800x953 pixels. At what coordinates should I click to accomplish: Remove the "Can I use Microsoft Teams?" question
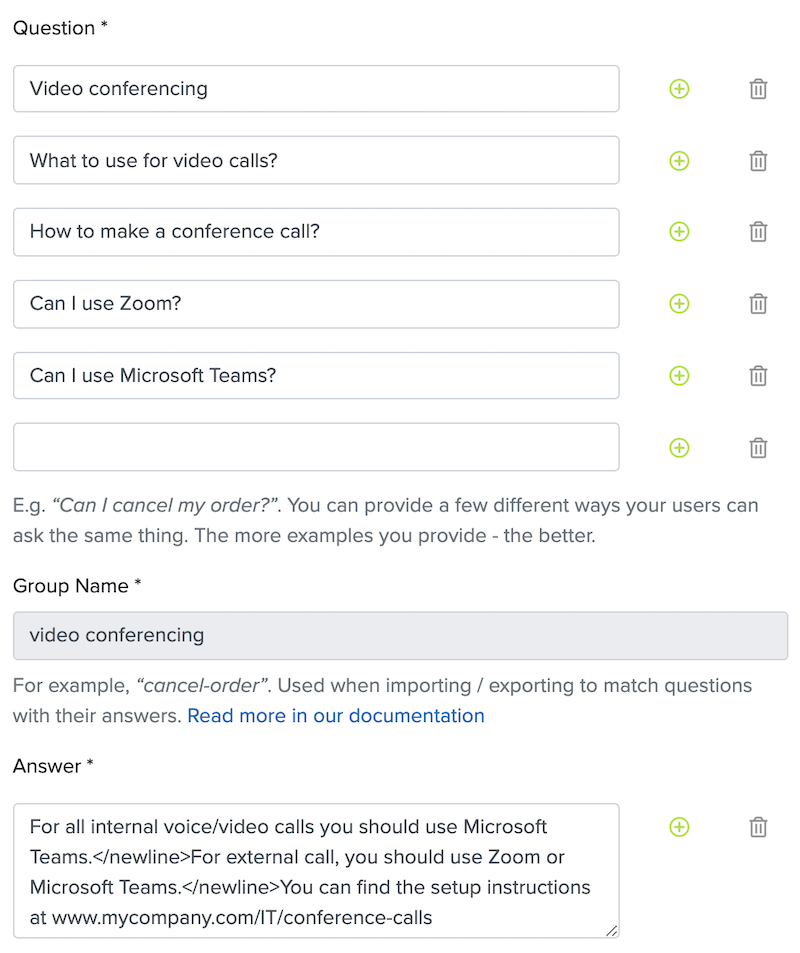[x=758, y=376]
